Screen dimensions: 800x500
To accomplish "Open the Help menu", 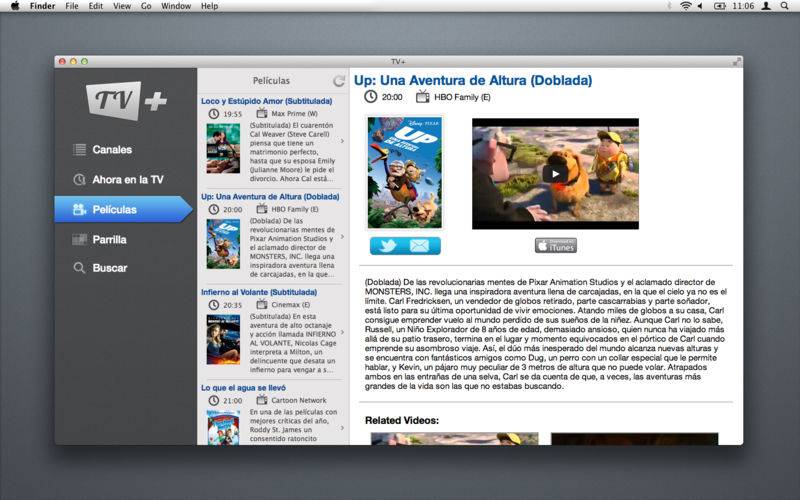I will point(209,6).
